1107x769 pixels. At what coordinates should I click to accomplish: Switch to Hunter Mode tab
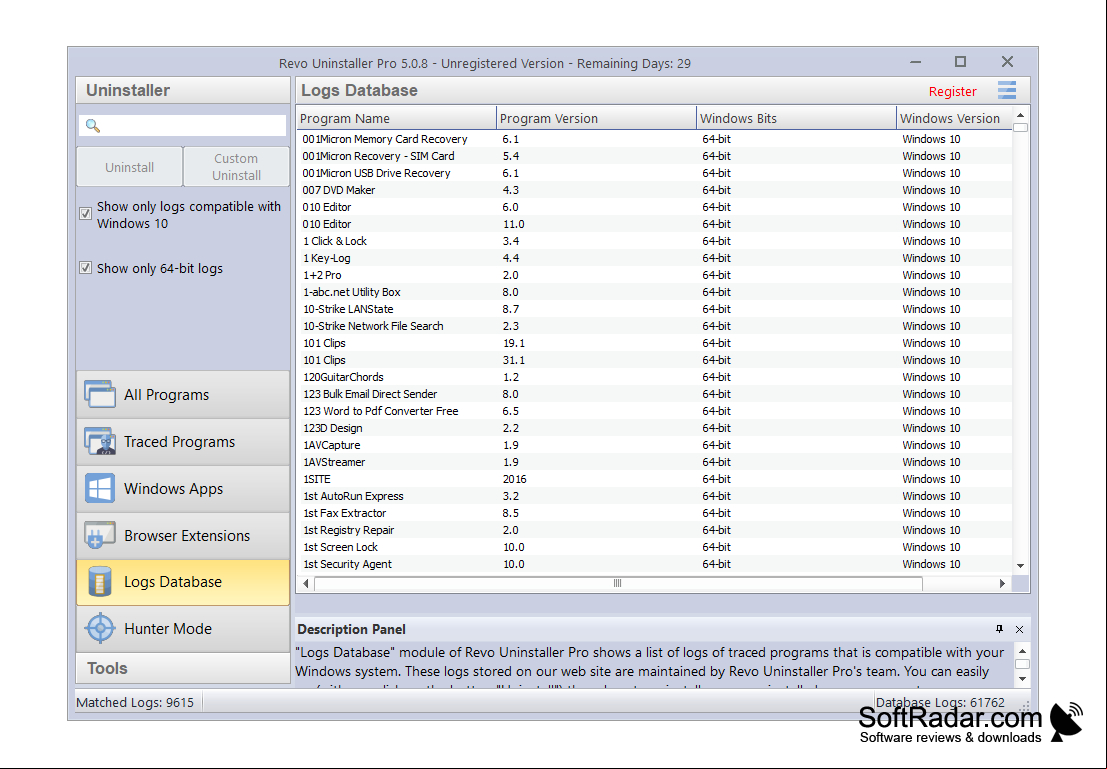[x=183, y=628]
